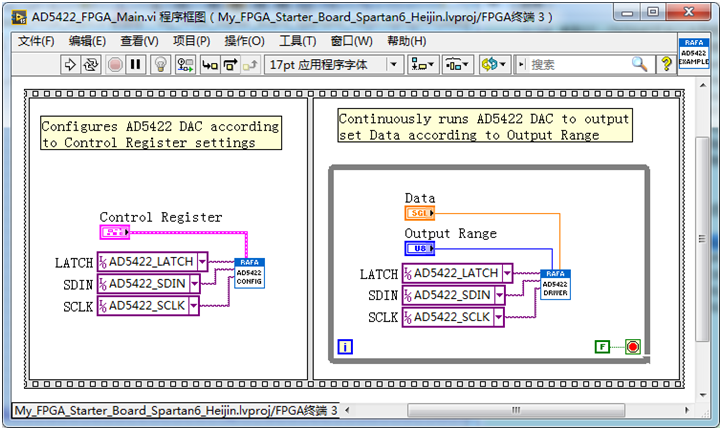This screenshot has width=722, height=430.
Task: Open the Reorder/Clean Up dropdown
Action: coord(493,64)
